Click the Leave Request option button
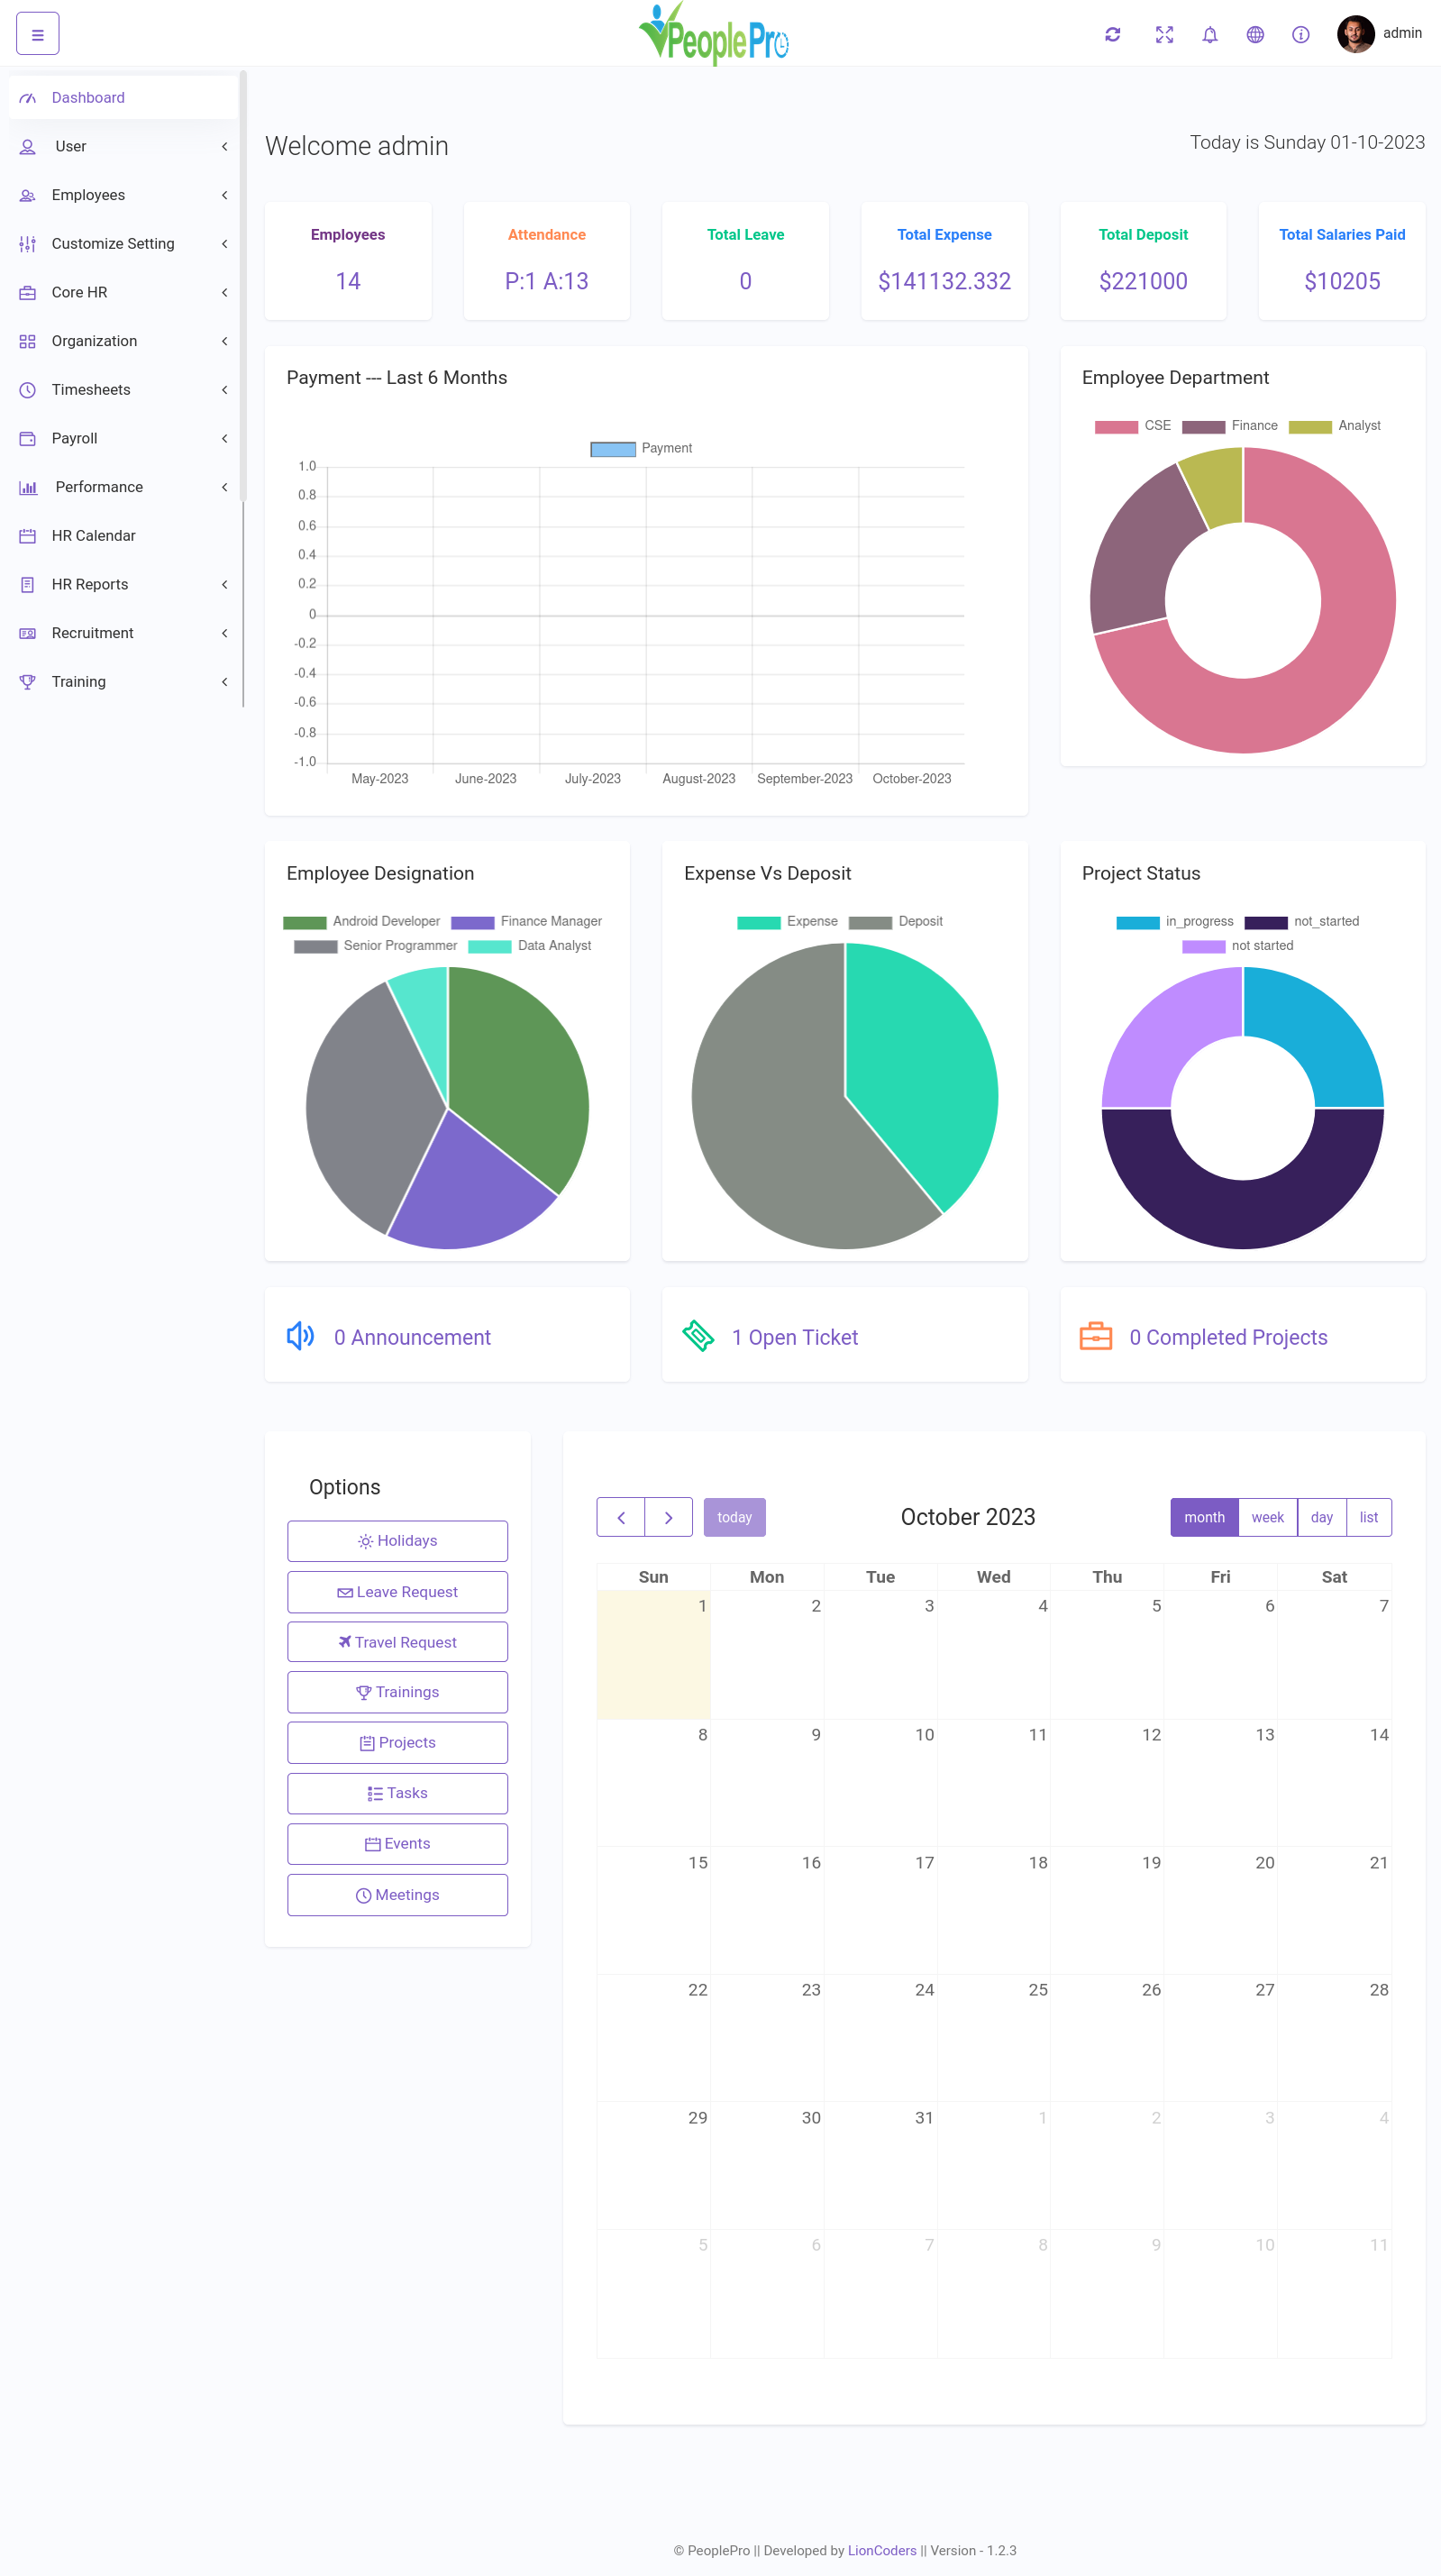The image size is (1441, 2576). 397,1592
